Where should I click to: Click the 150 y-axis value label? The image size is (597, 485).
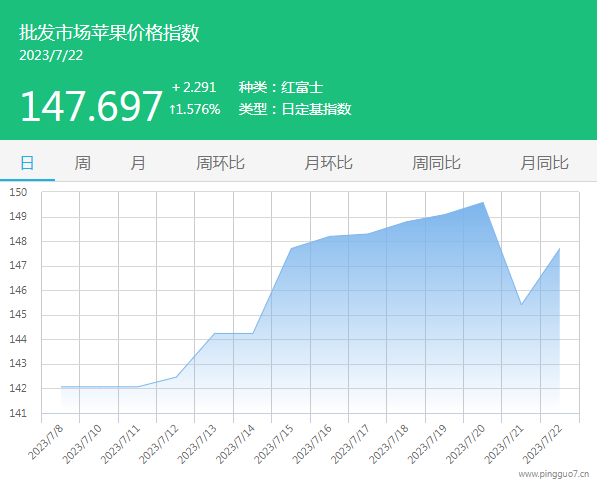point(18,192)
